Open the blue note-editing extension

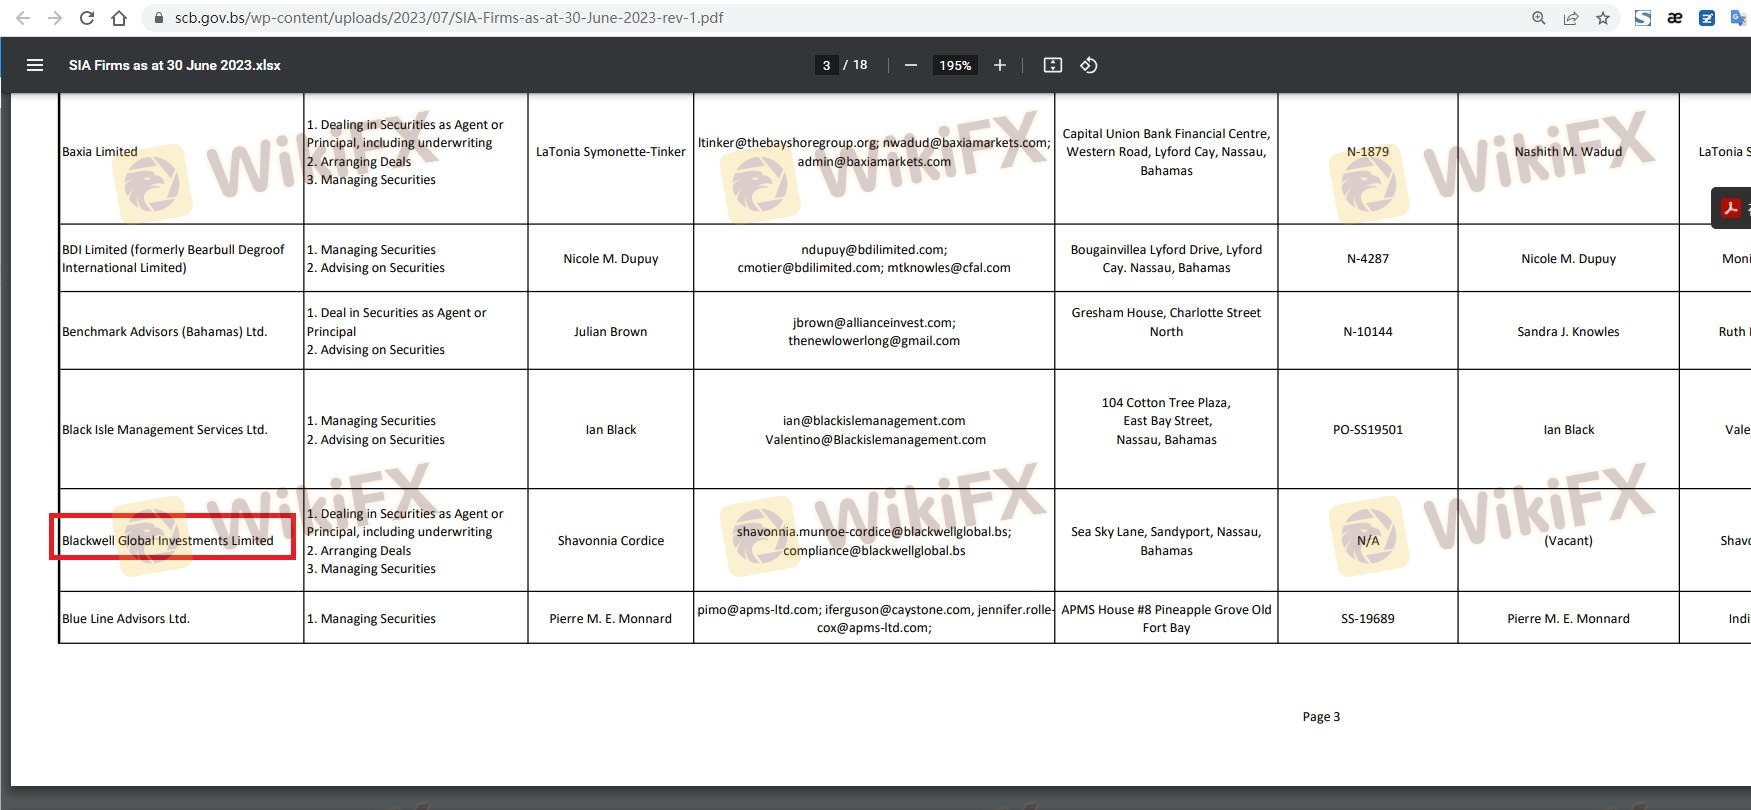pyautogui.click(x=1707, y=18)
